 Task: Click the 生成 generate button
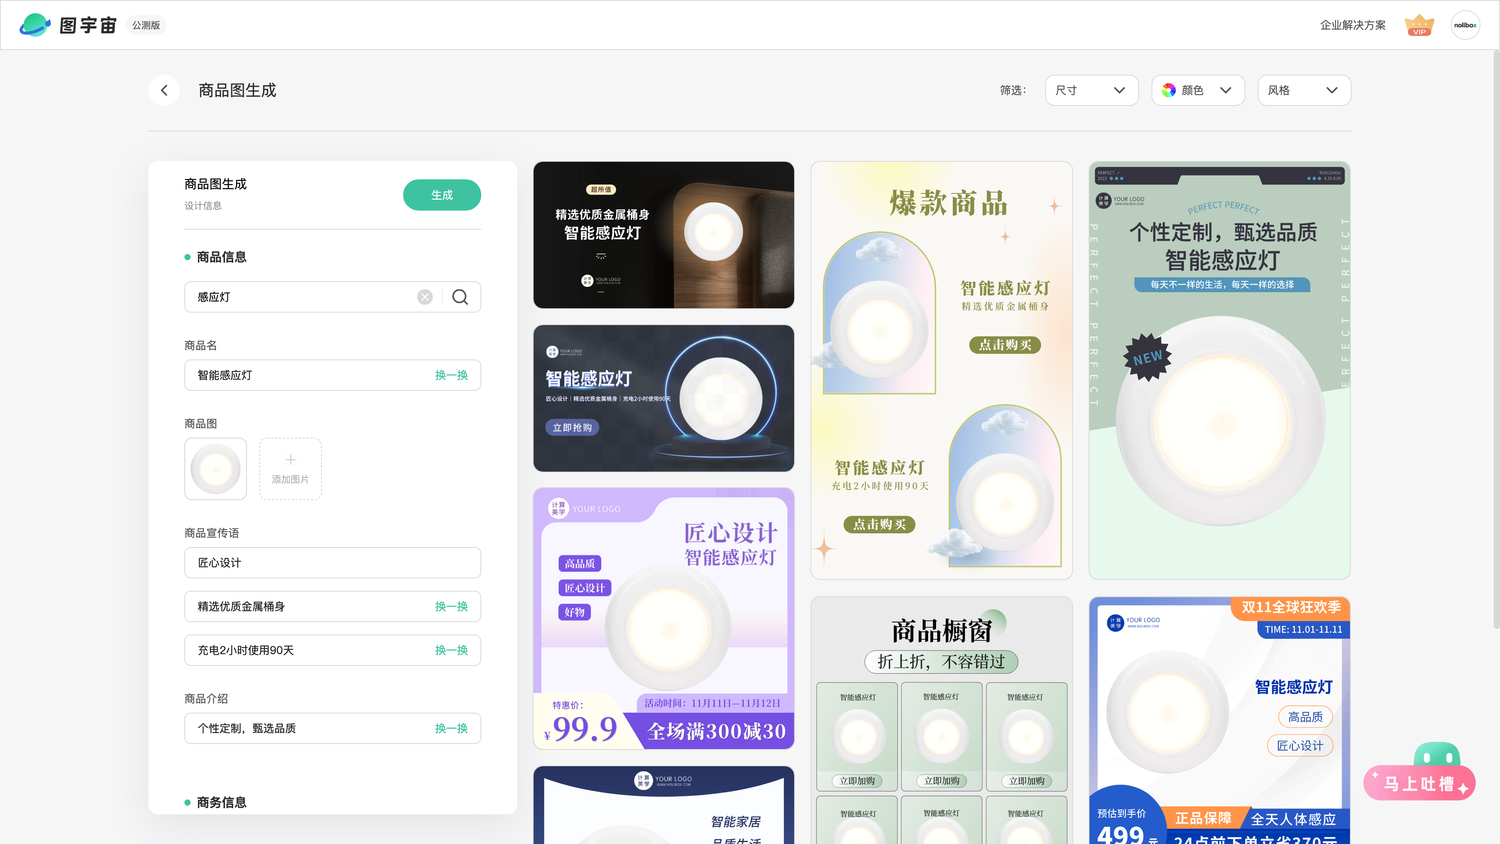pos(442,195)
